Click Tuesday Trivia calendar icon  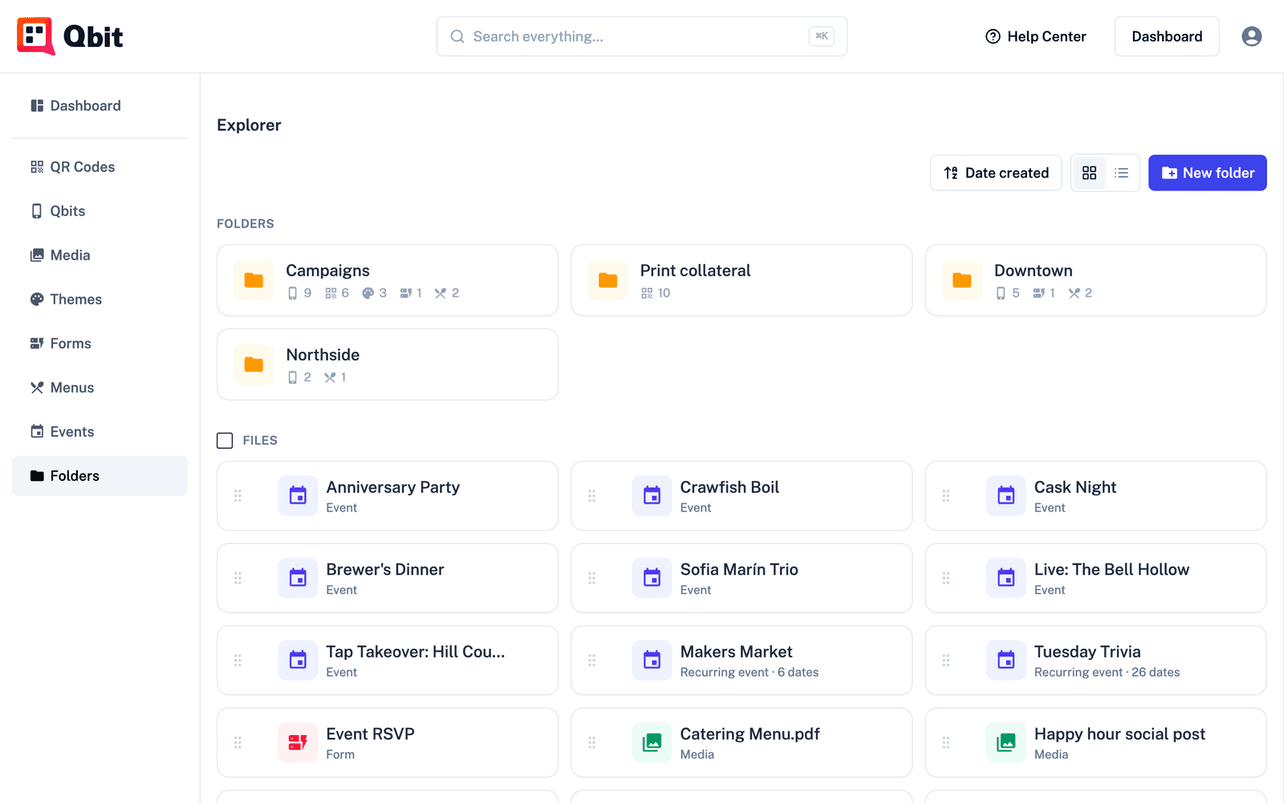1006,660
